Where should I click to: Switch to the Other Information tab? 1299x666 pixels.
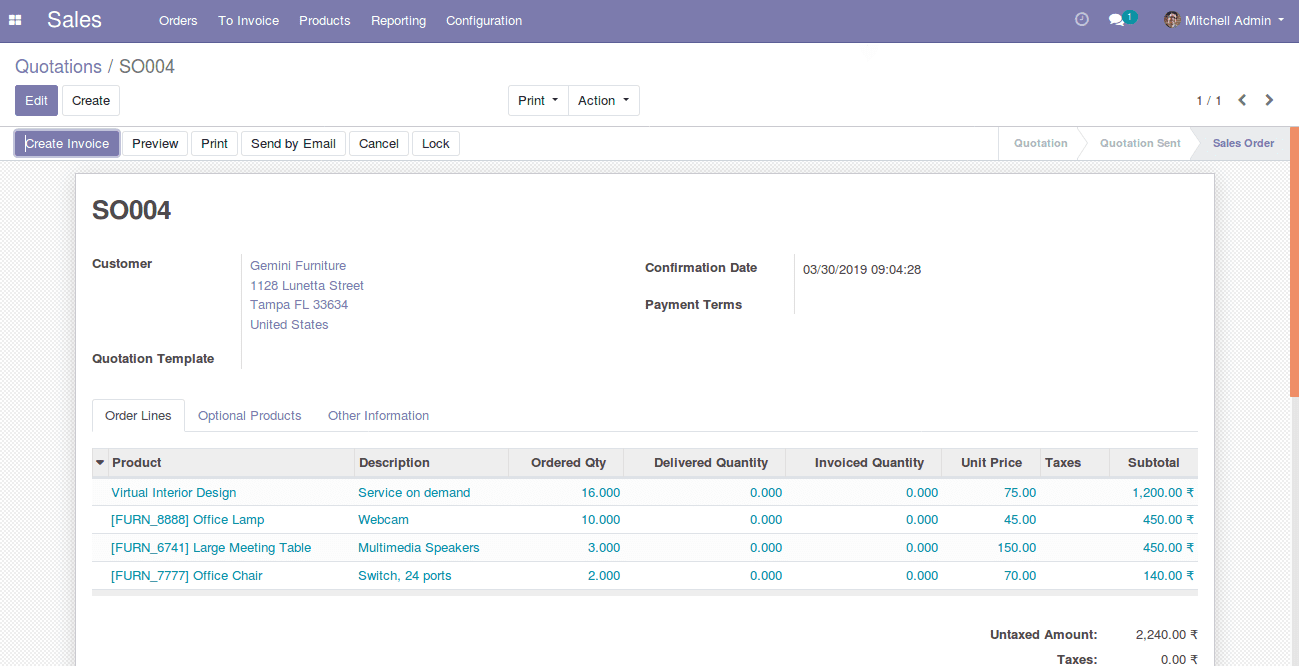[378, 416]
